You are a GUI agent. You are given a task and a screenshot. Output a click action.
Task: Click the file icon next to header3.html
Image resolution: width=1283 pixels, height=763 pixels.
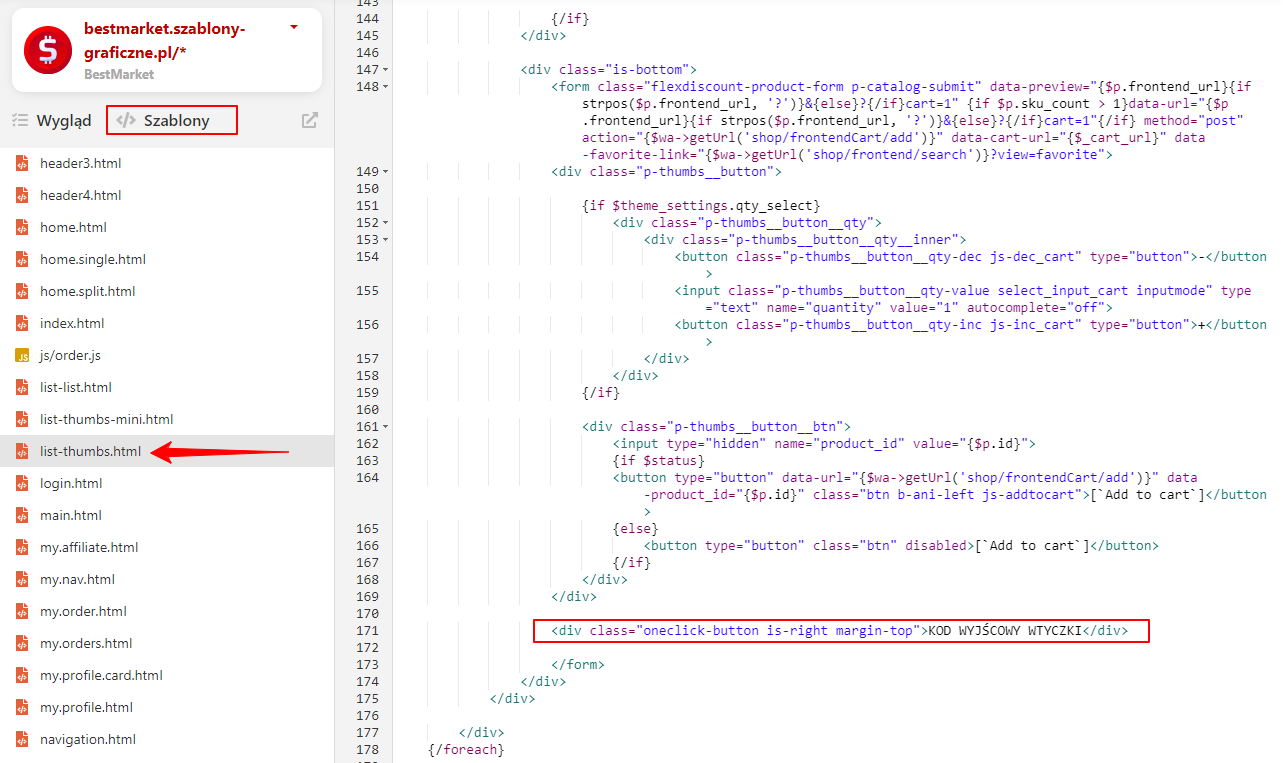23,163
